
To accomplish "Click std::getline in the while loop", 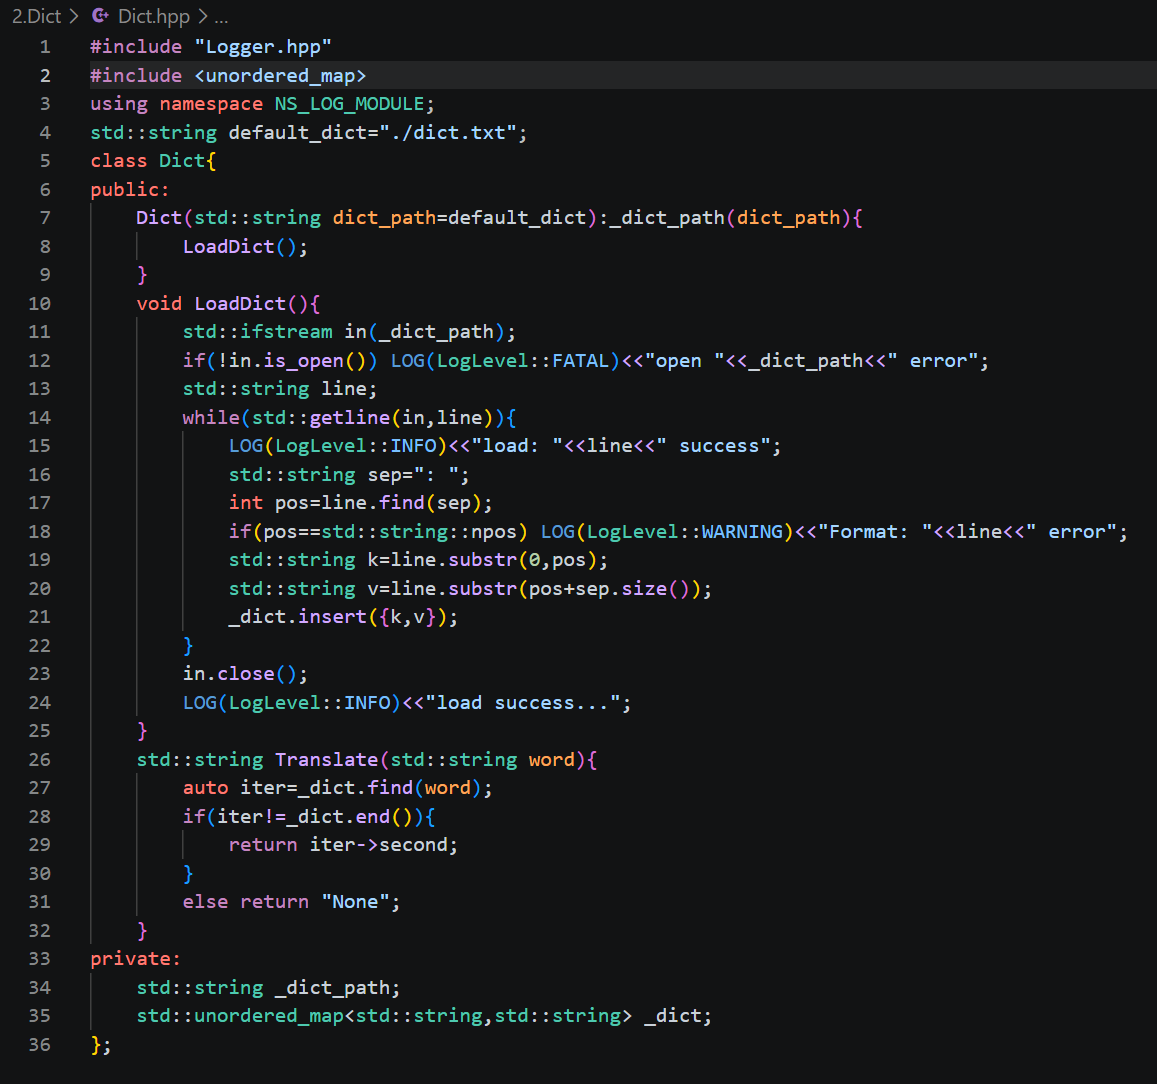I will point(320,418).
